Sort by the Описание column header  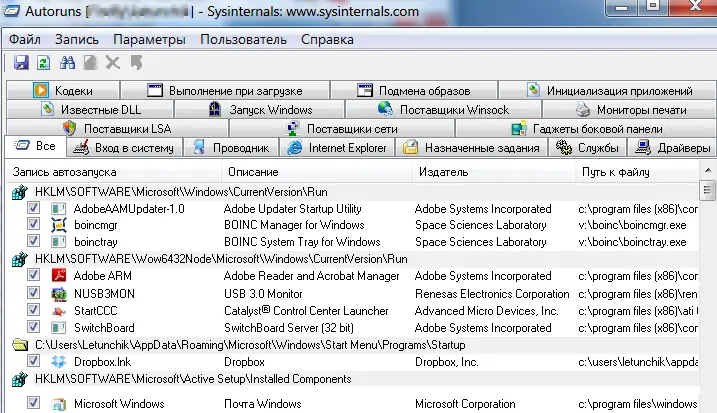[x=317, y=172]
